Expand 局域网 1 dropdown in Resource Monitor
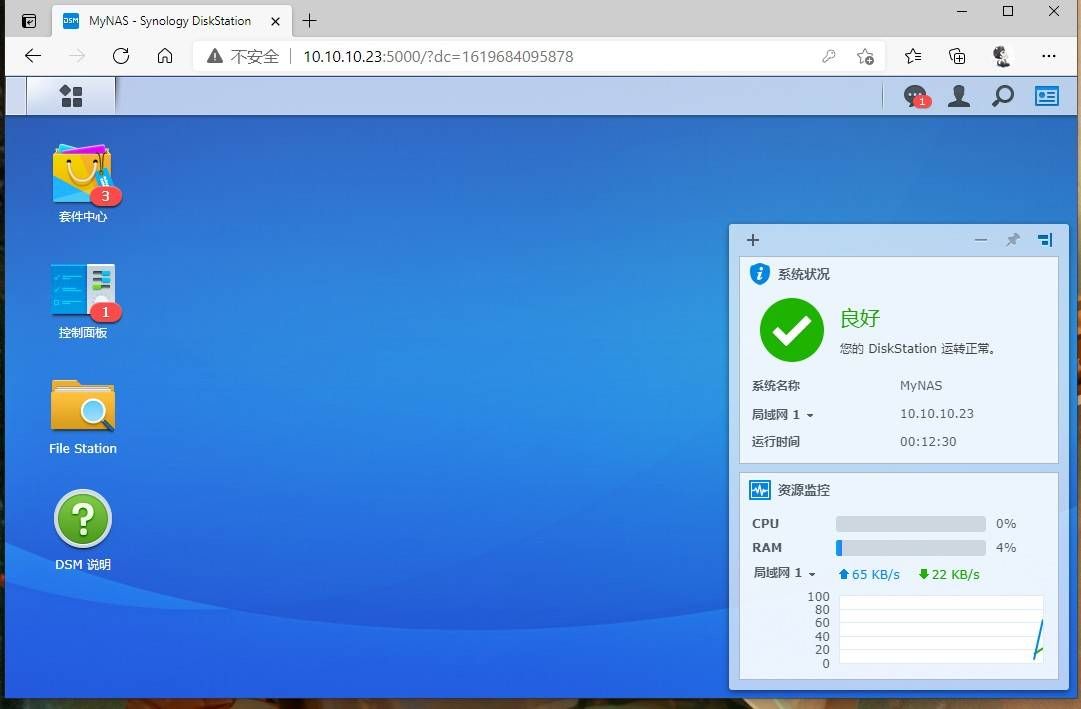This screenshot has width=1081, height=709. [784, 573]
